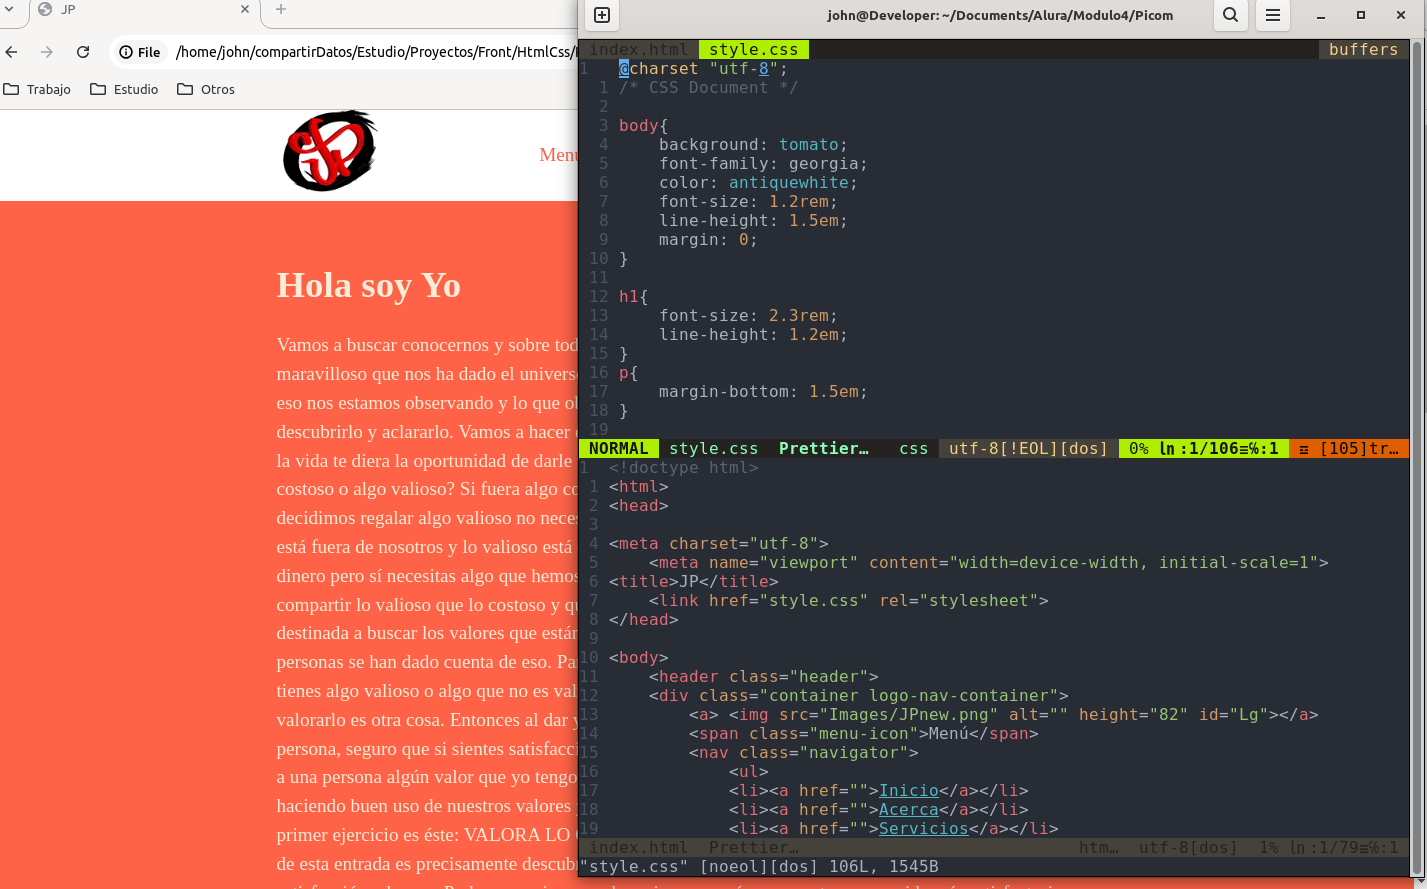This screenshot has width=1427, height=889.
Task: Open browser tab list chevron
Action: (x=9, y=9)
